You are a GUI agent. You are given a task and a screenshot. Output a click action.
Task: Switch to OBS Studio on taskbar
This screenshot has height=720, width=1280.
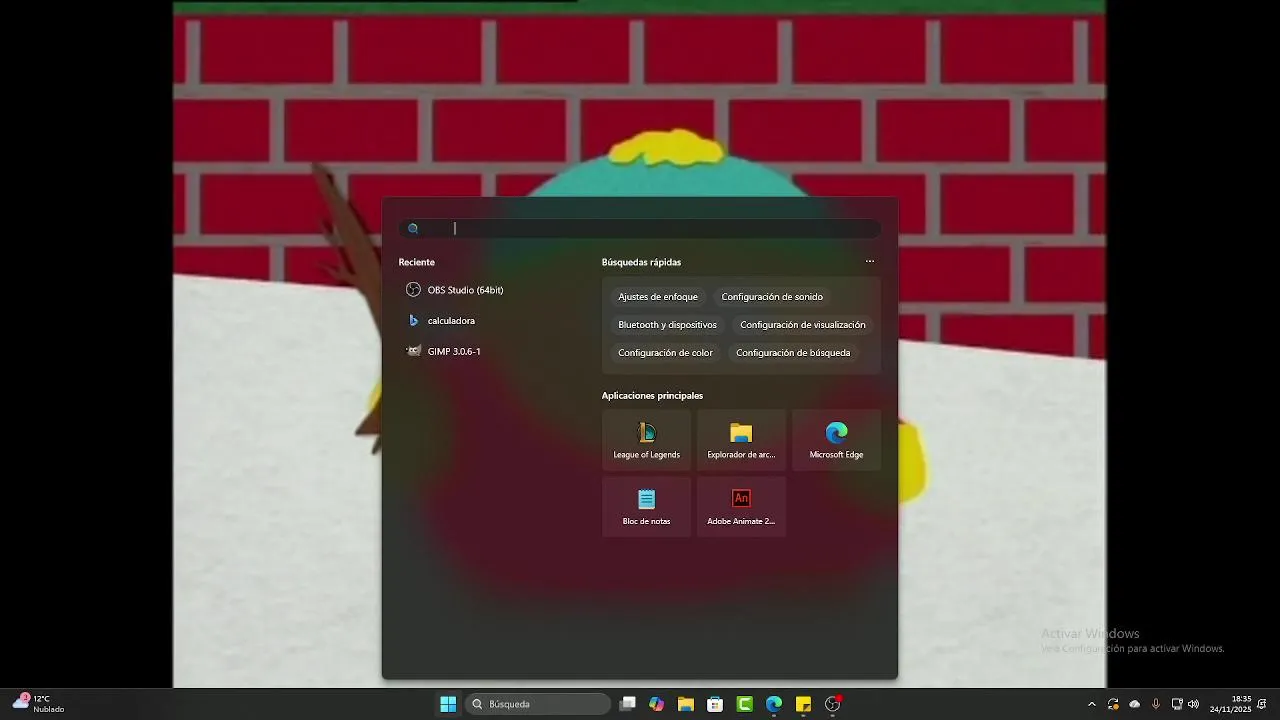pyautogui.click(x=832, y=704)
